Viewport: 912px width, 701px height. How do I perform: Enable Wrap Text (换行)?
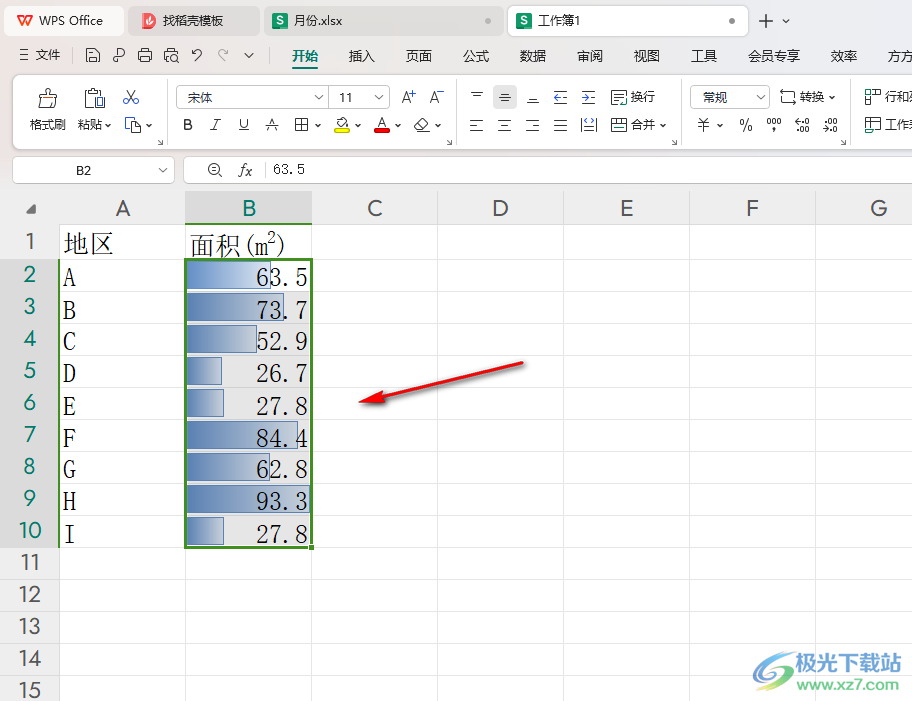click(x=633, y=97)
